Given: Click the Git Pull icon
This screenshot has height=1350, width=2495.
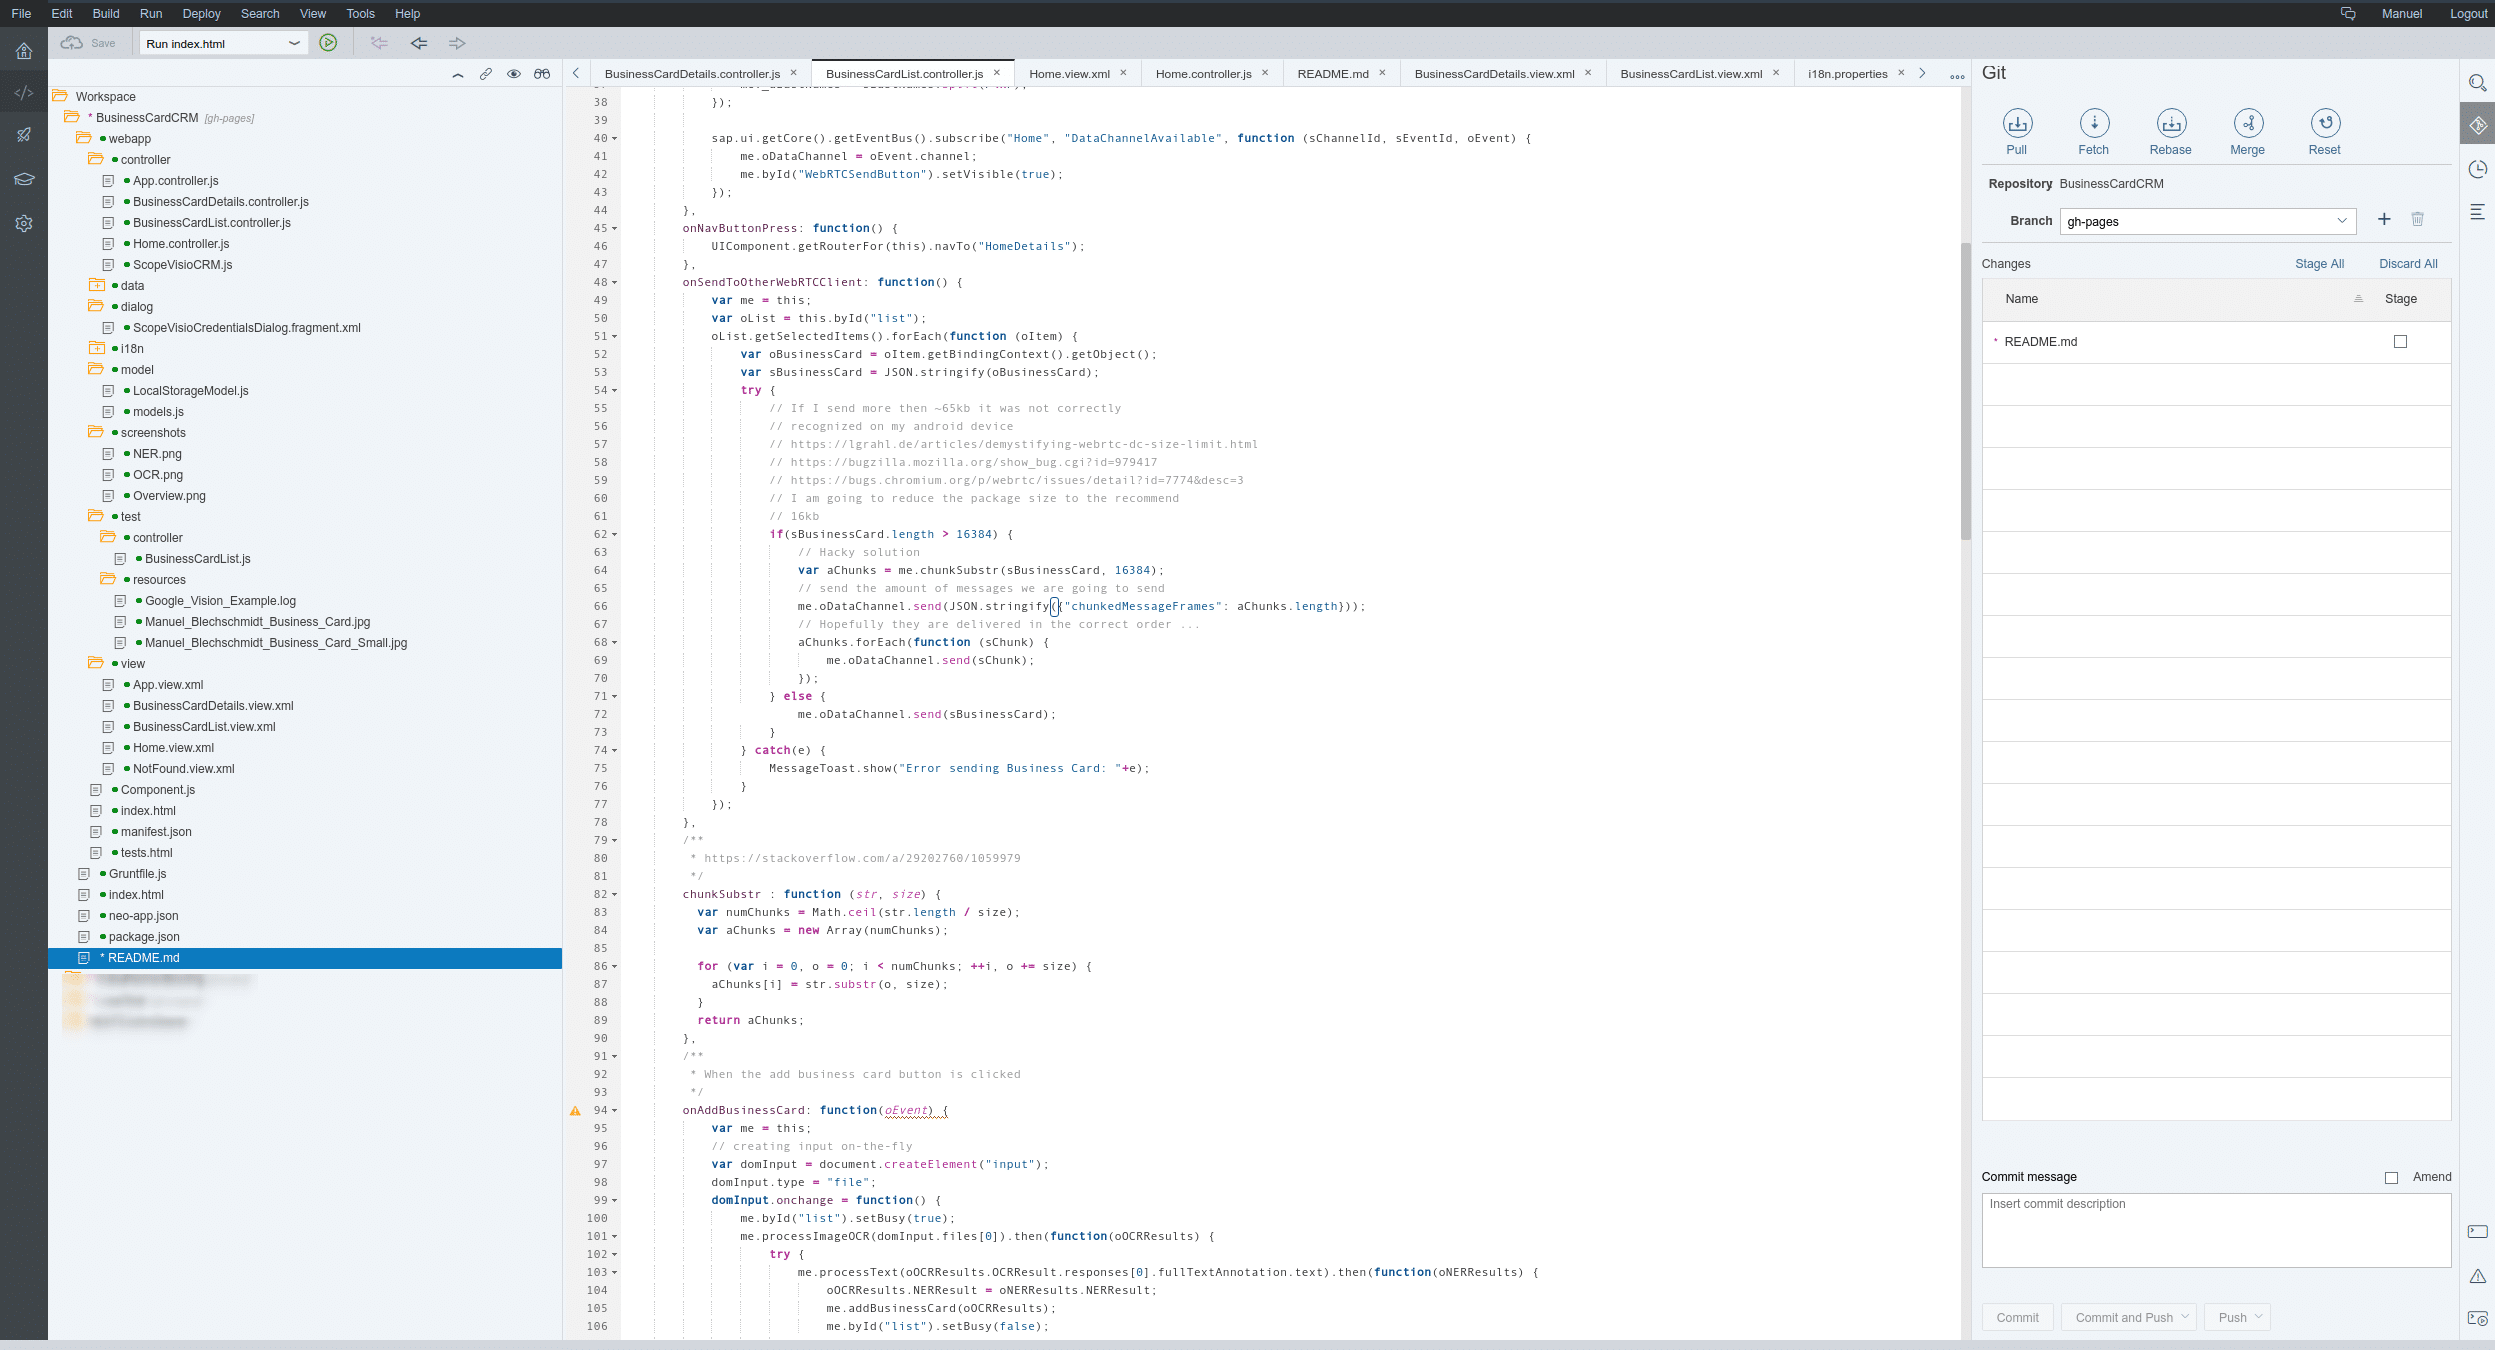Looking at the screenshot, I should click(2017, 123).
